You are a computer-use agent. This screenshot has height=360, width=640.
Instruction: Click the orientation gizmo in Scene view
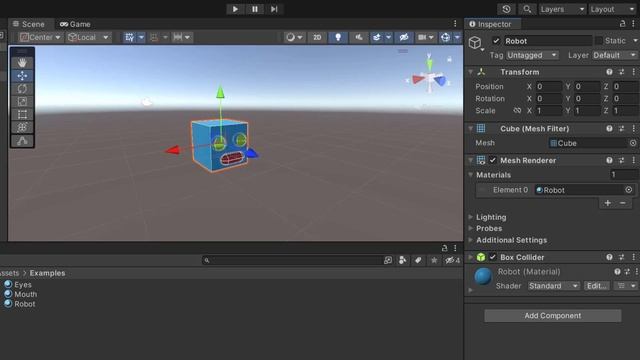point(429,77)
